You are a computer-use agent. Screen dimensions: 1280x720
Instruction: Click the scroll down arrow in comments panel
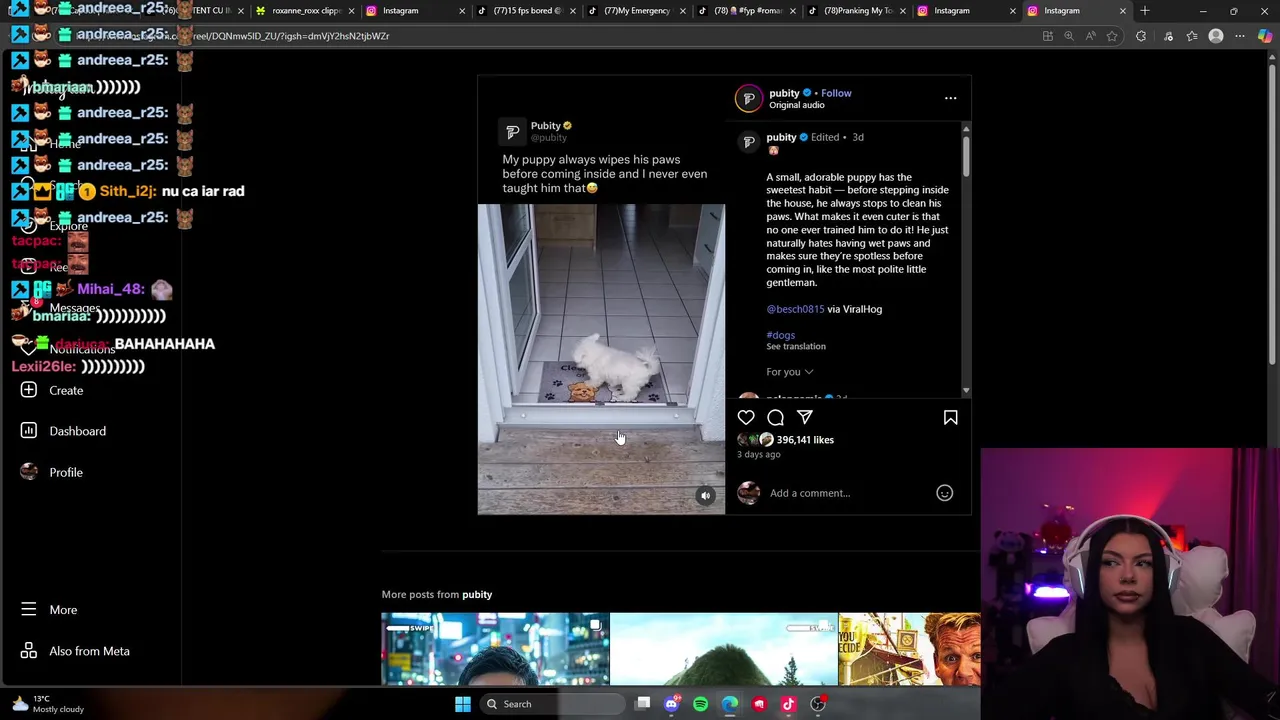(x=966, y=390)
